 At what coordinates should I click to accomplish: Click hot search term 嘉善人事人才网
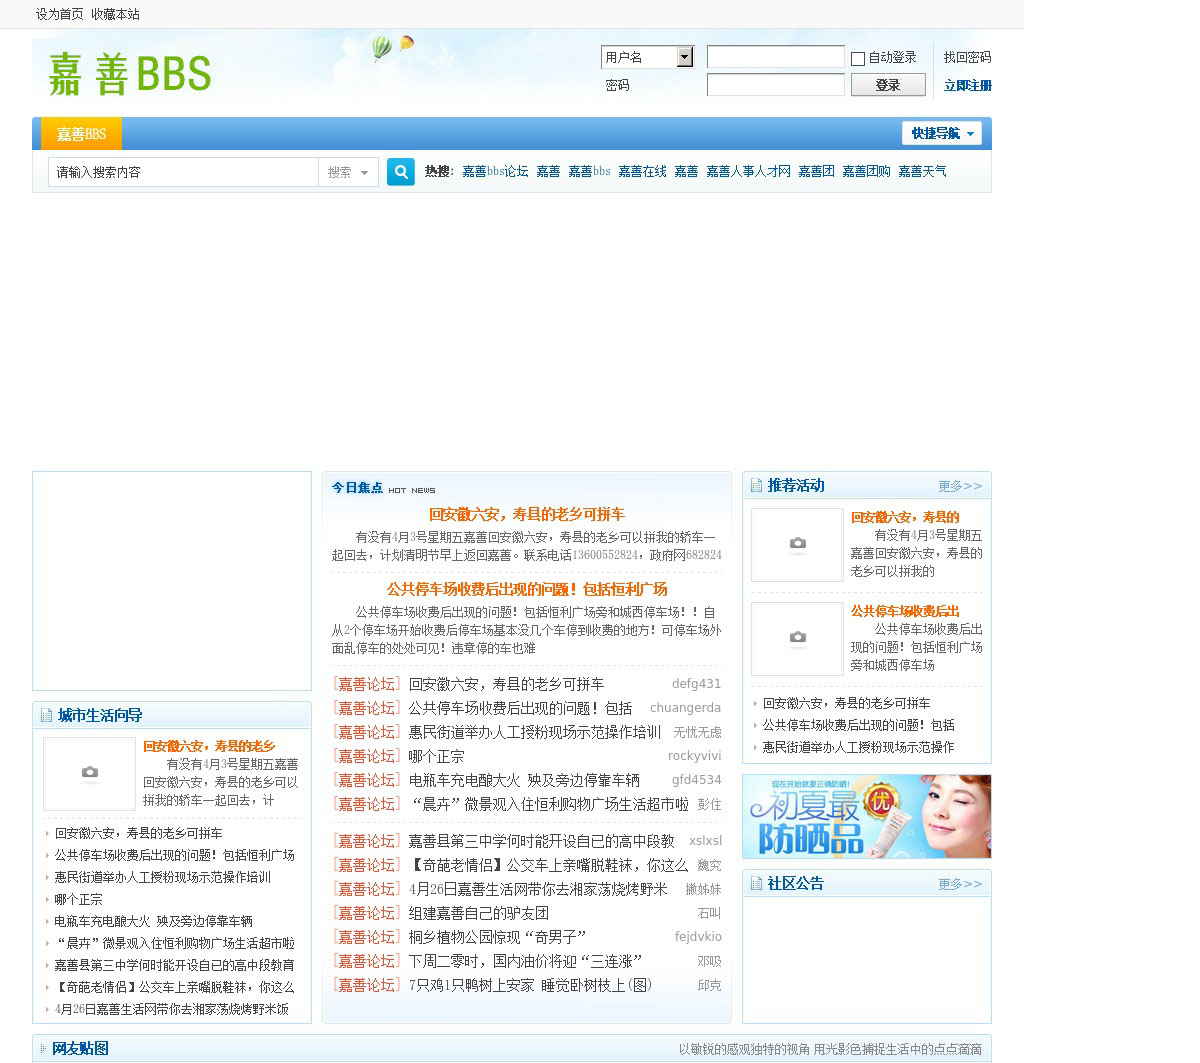[748, 172]
